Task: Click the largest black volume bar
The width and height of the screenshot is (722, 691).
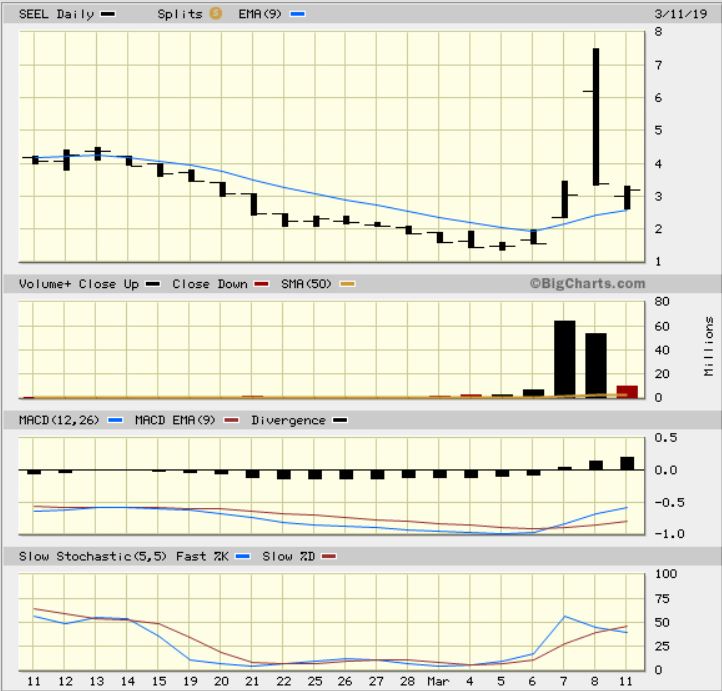Action: pyautogui.click(x=564, y=358)
